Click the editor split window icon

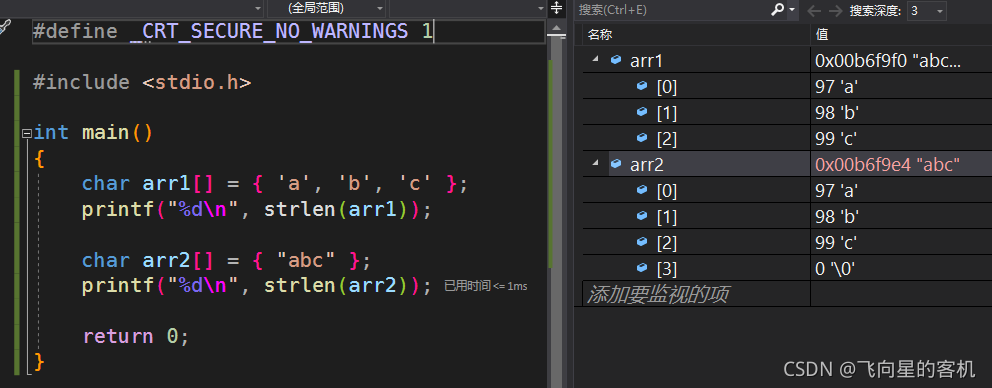[x=557, y=8]
